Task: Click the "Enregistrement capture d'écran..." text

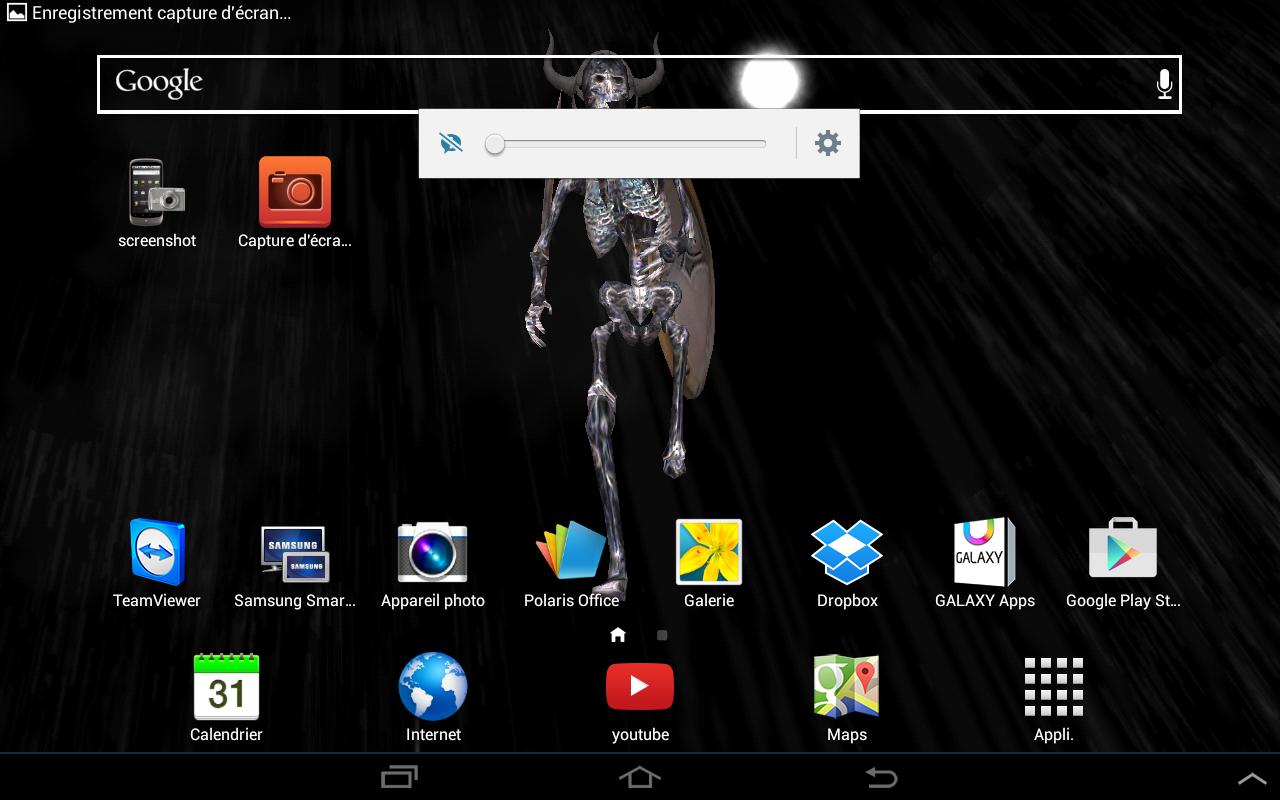Action: tap(162, 14)
